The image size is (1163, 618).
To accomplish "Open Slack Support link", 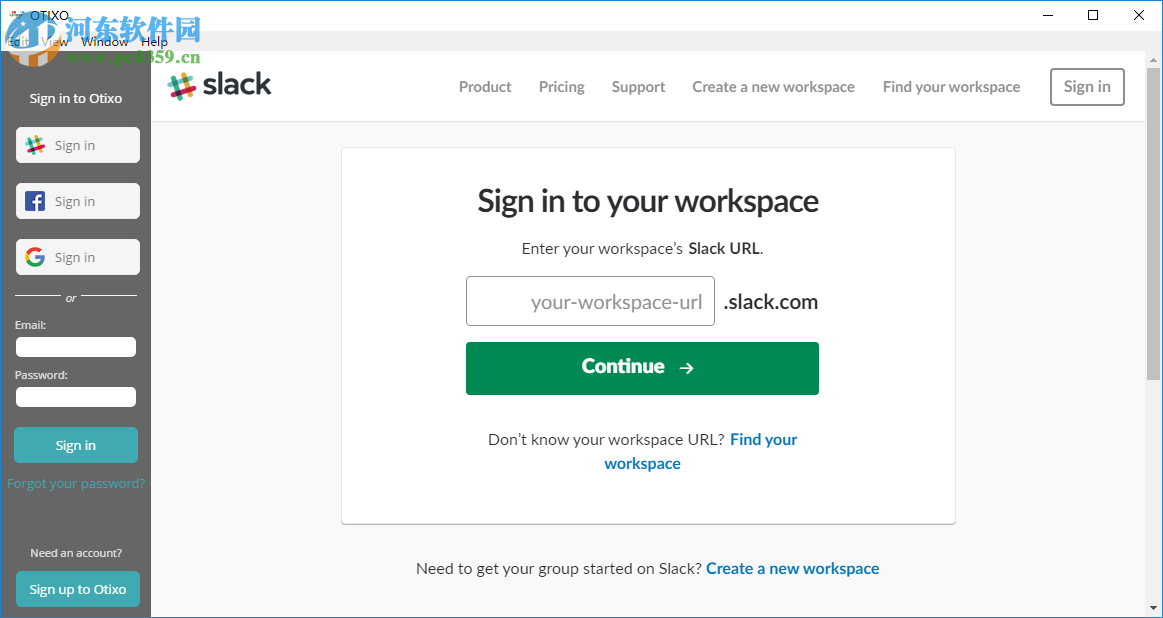I will pyautogui.click(x=638, y=87).
